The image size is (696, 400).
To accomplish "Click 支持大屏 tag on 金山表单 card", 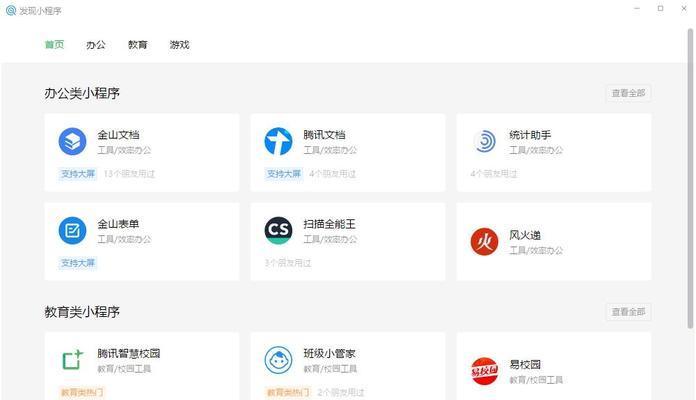I will pos(78,263).
